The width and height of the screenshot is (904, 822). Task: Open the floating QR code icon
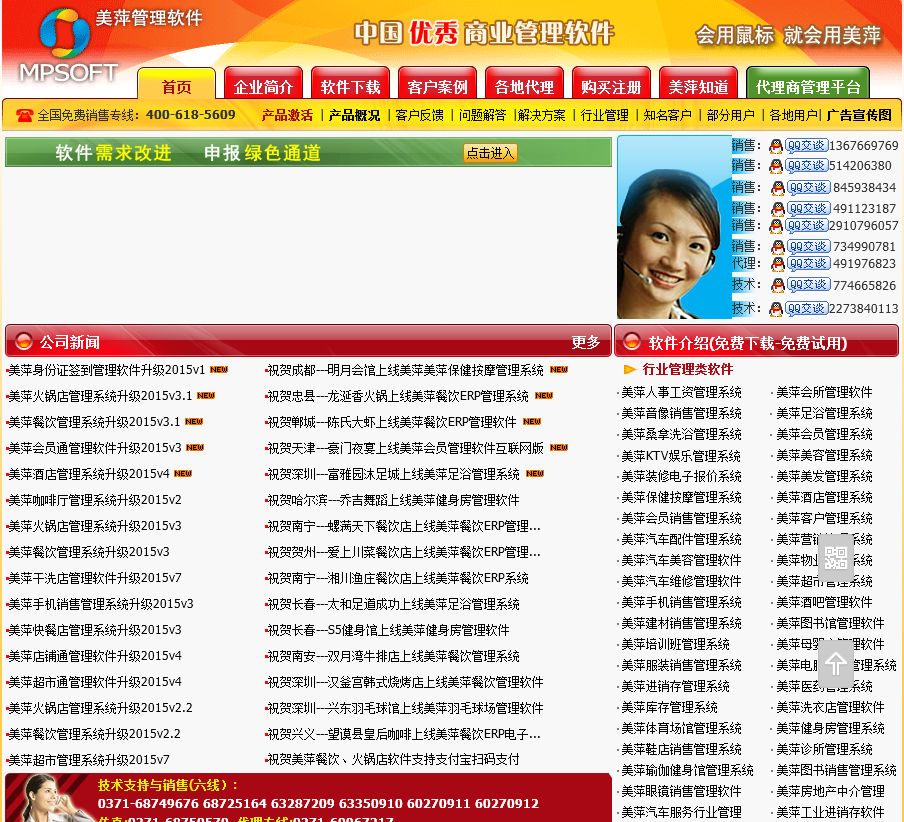coord(835,557)
